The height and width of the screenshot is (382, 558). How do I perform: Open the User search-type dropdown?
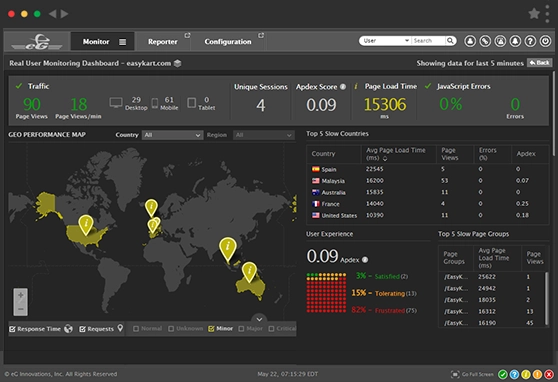(x=385, y=41)
